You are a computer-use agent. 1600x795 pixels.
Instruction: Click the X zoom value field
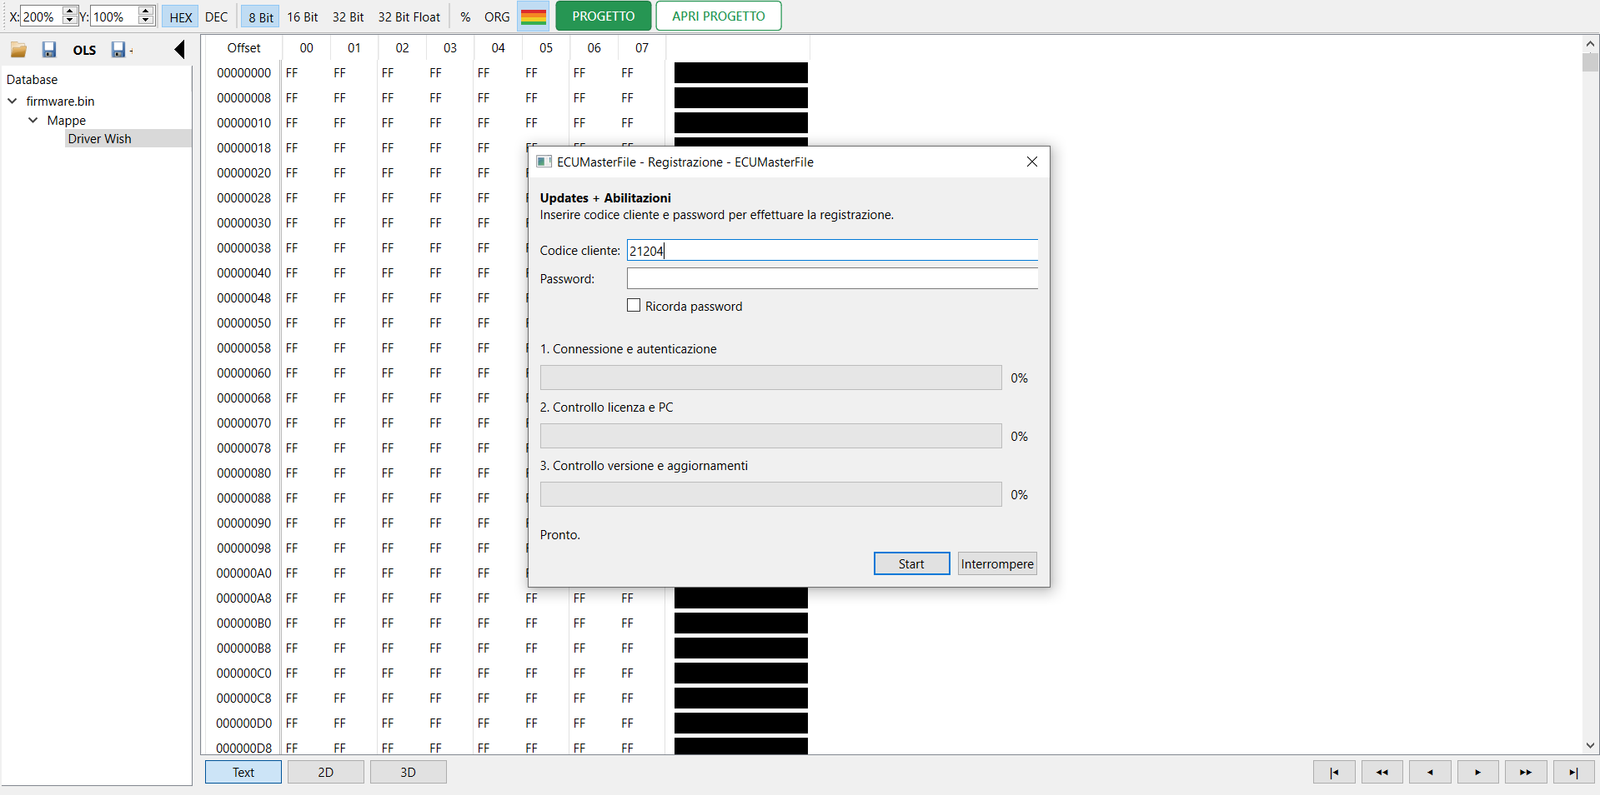coord(41,17)
